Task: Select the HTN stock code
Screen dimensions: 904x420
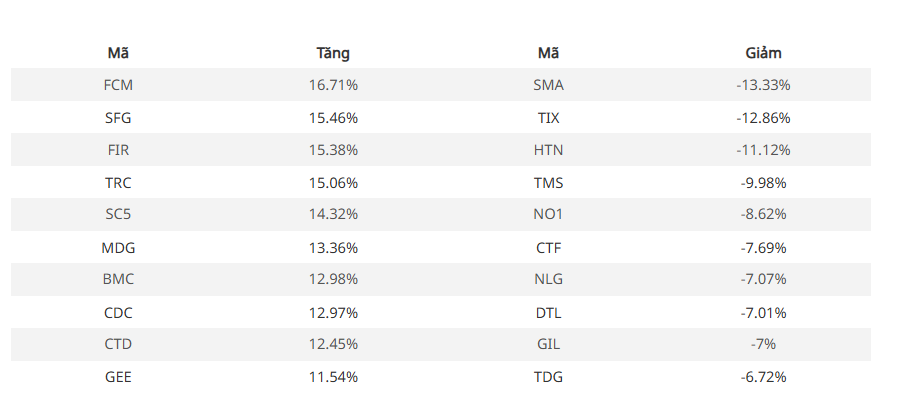Action: 548,150
